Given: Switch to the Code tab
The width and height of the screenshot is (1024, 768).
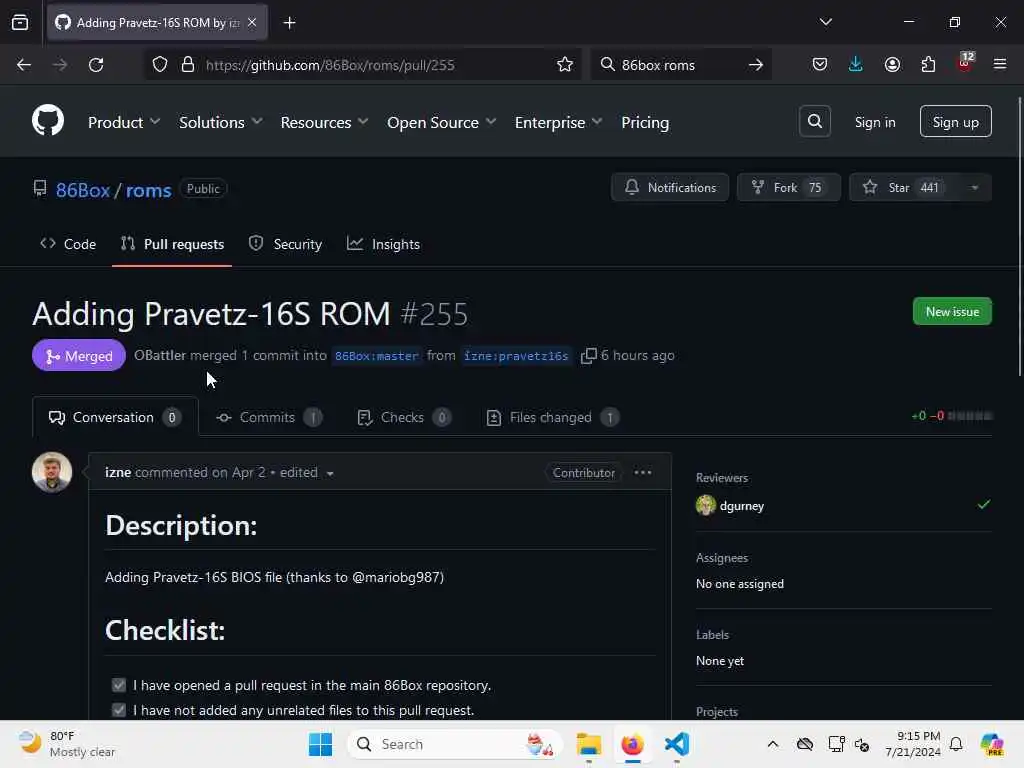Looking at the screenshot, I should point(68,244).
